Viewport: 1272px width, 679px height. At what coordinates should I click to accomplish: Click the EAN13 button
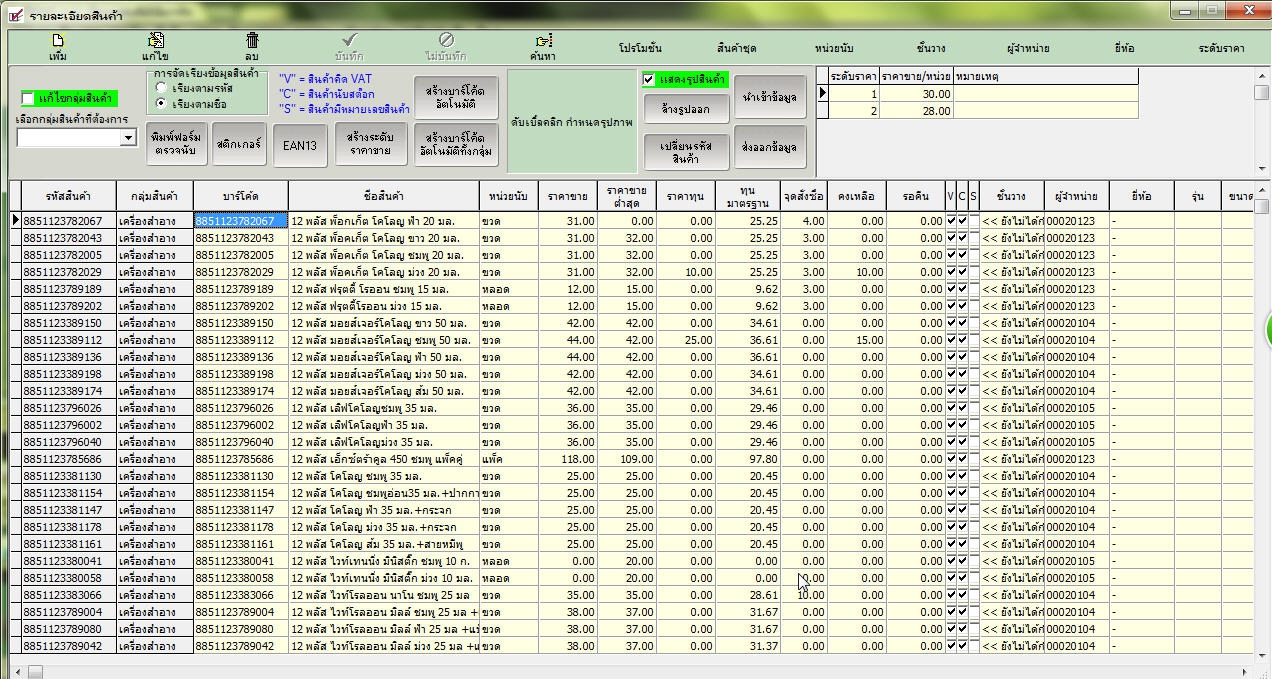click(x=299, y=145)
